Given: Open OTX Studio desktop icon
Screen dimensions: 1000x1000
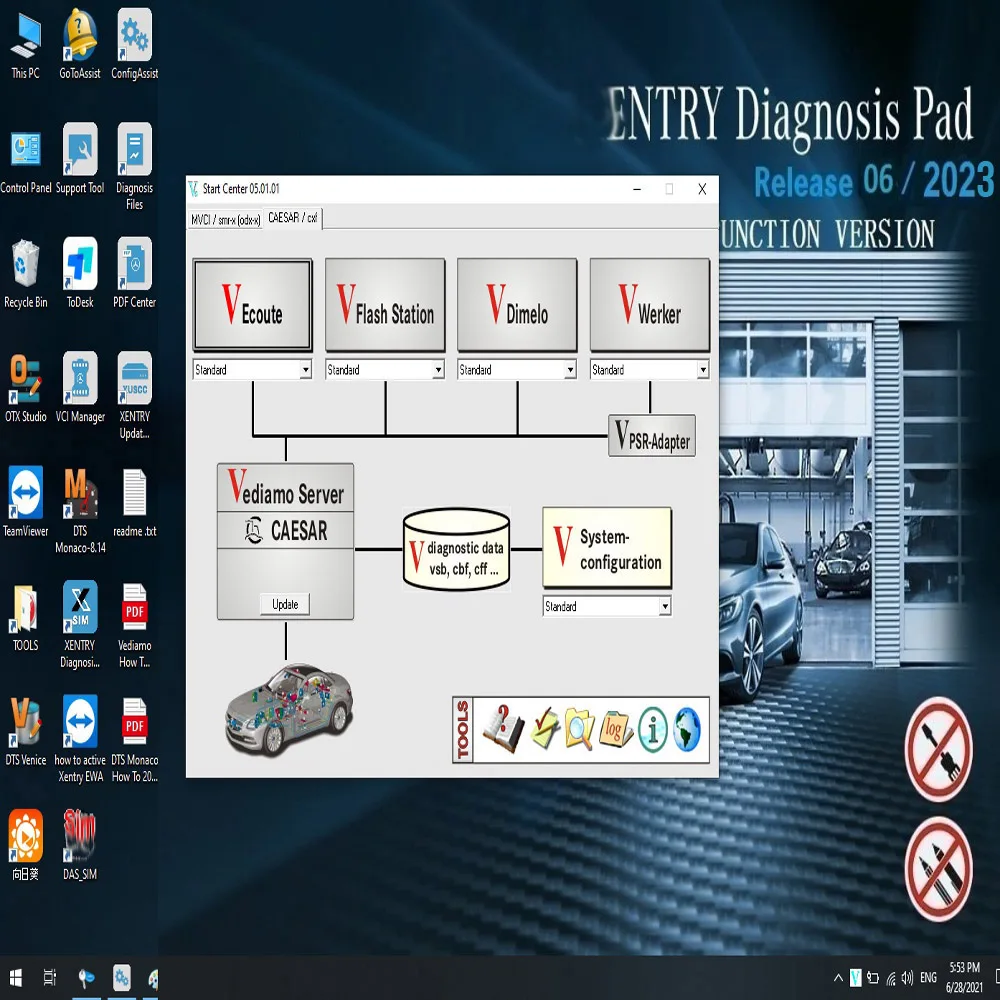Looking at the screenshot, I should pos(26,388).
